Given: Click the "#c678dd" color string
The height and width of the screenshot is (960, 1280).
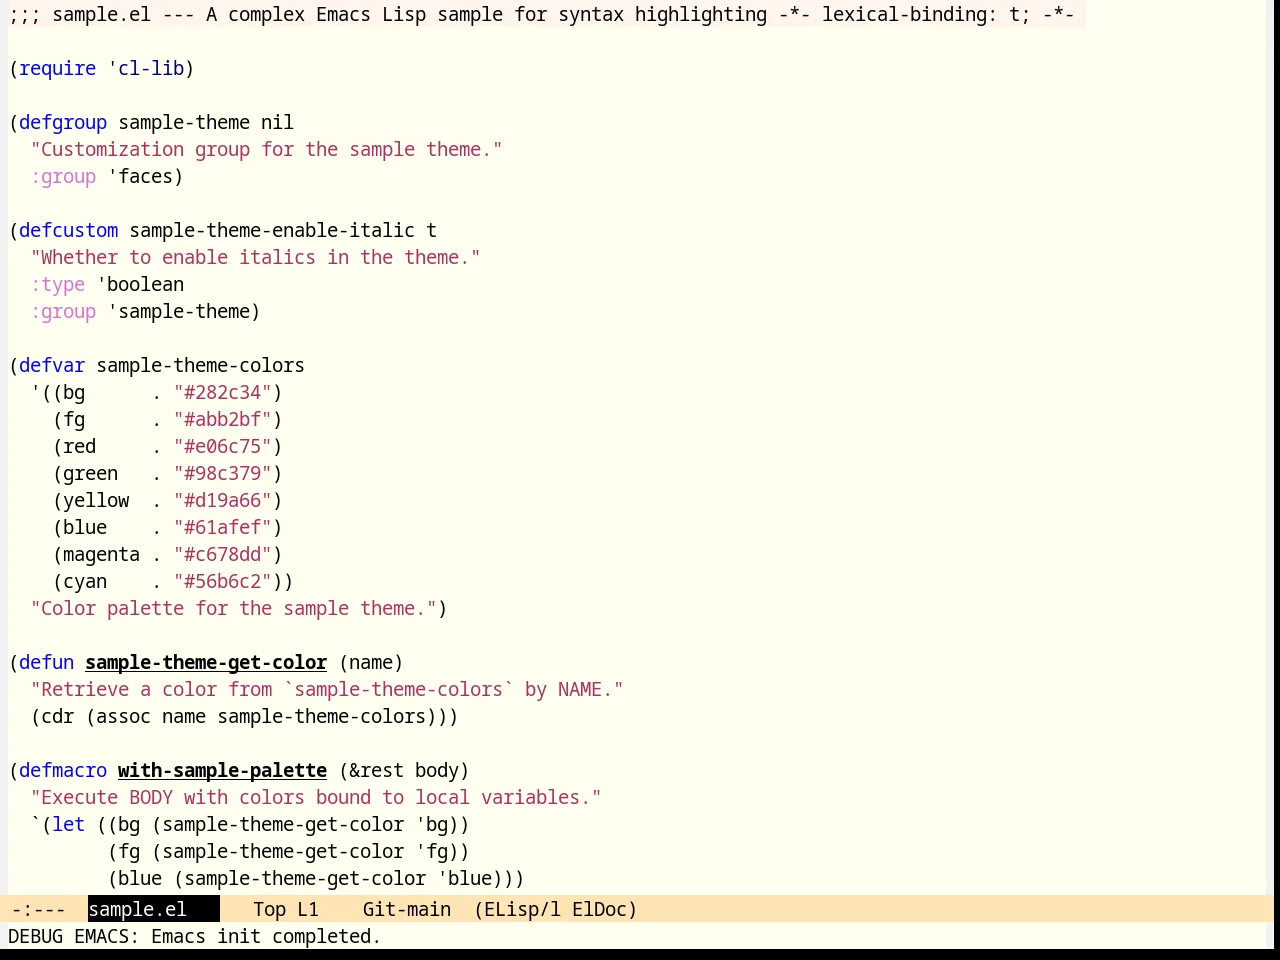Looking at the screenshot, I should tap(223, 554).
